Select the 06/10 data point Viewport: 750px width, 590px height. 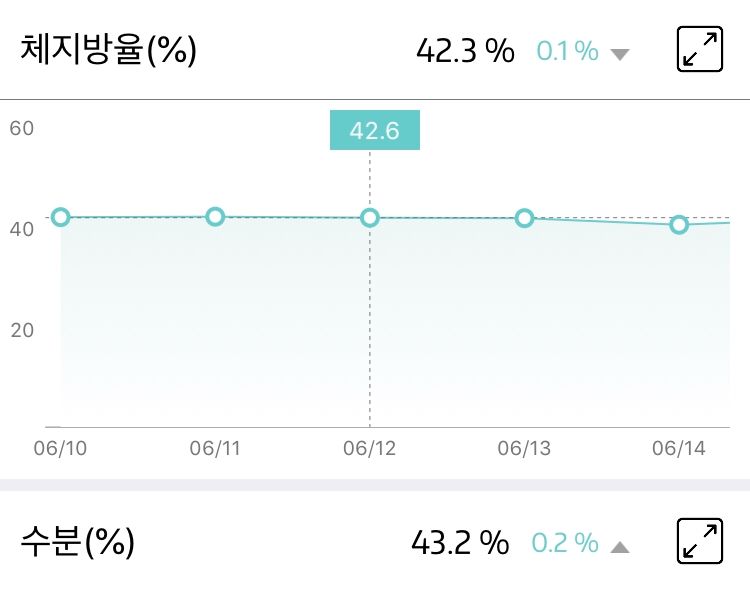click(61, 217)
